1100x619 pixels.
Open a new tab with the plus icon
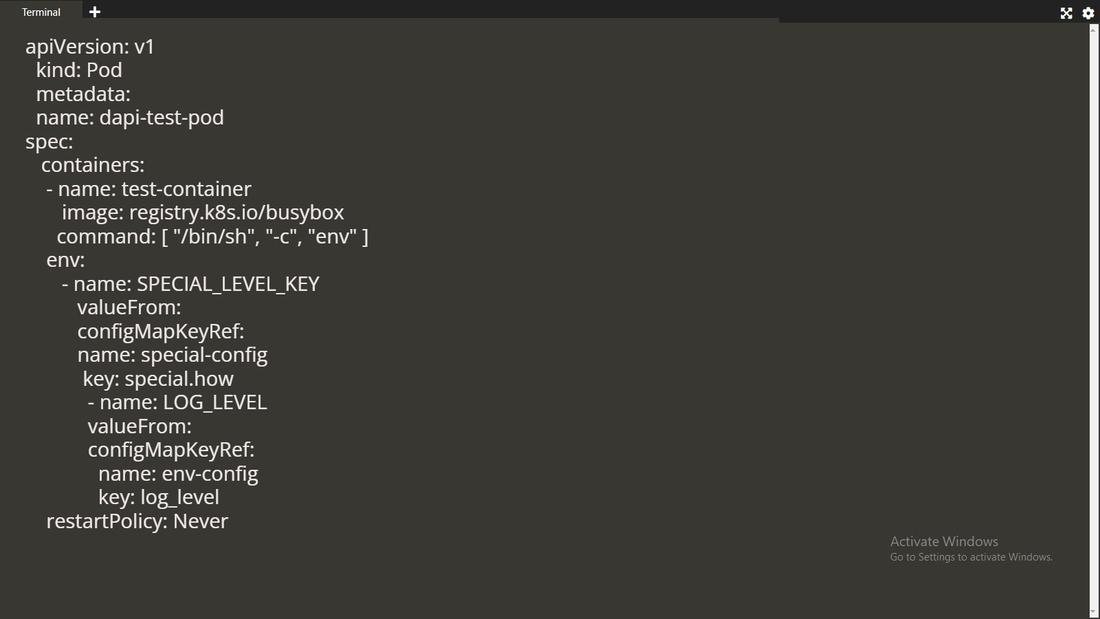click(94, 12)
